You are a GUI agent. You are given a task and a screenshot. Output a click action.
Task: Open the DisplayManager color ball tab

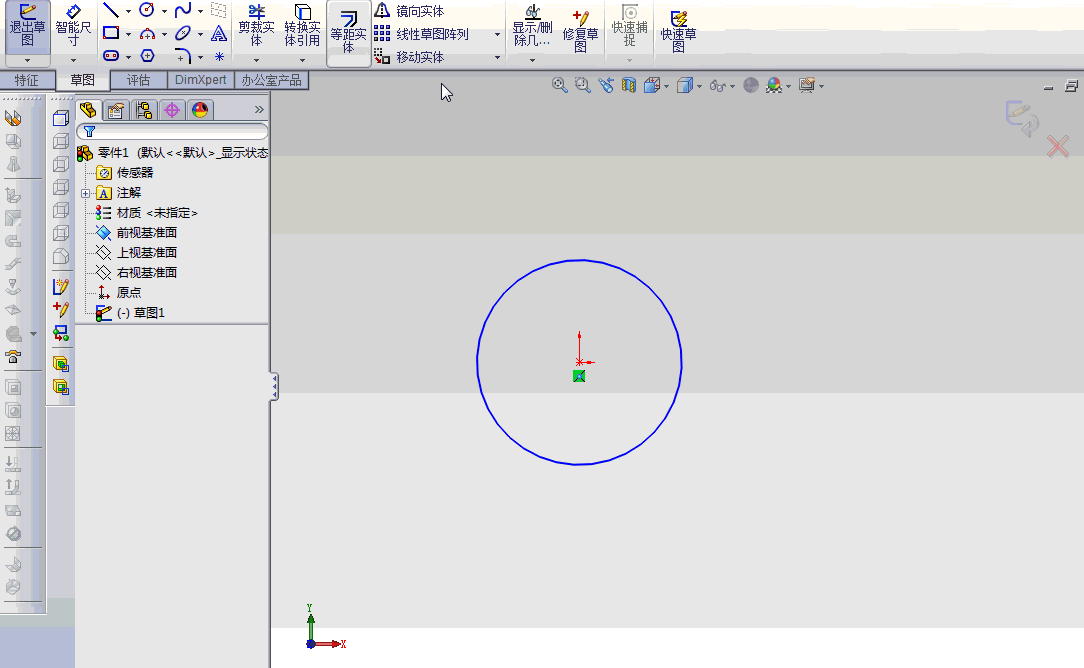[x=200, y=110]
